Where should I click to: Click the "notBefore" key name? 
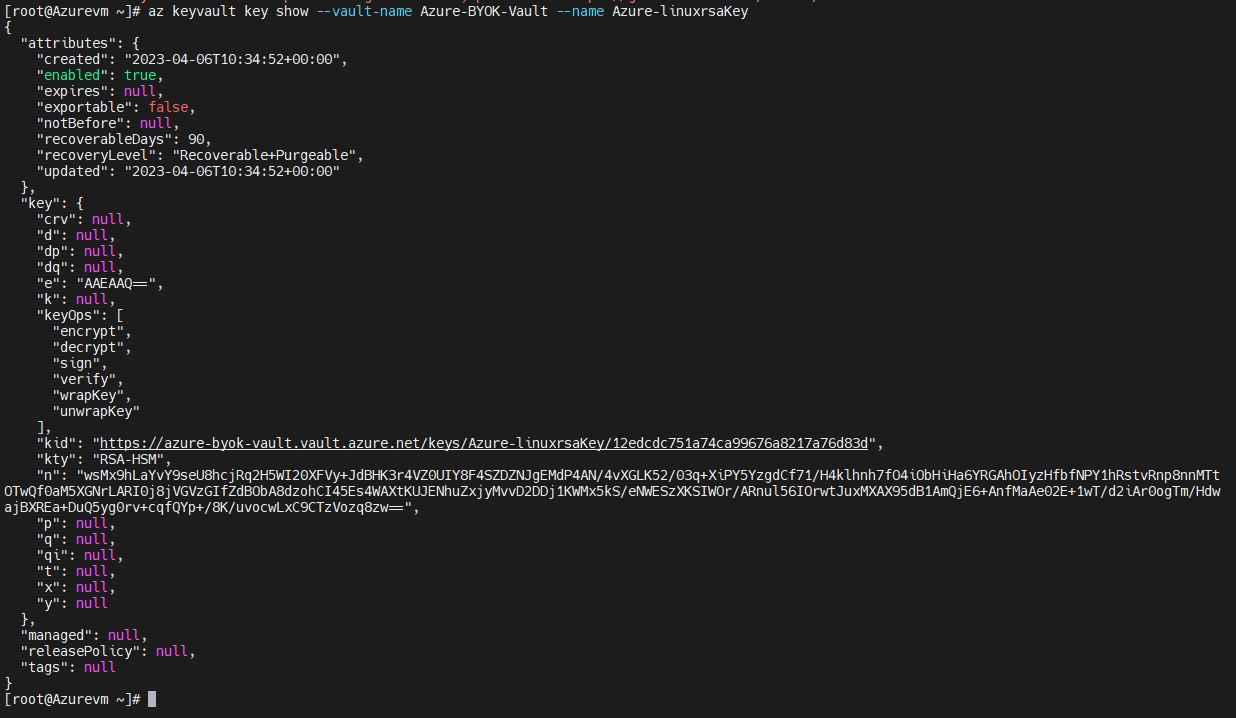[80, 123]
